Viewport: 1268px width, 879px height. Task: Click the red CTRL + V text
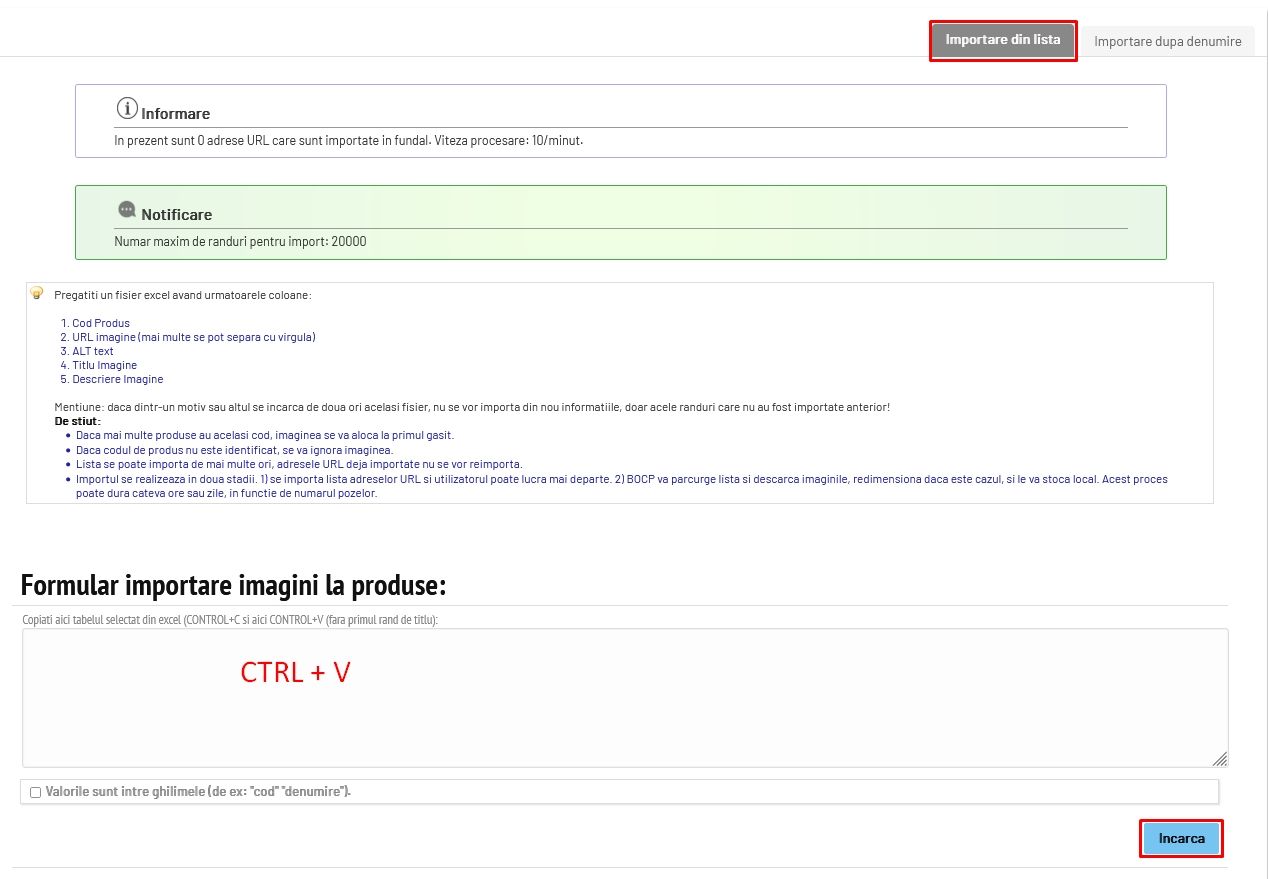coord(295,673)
